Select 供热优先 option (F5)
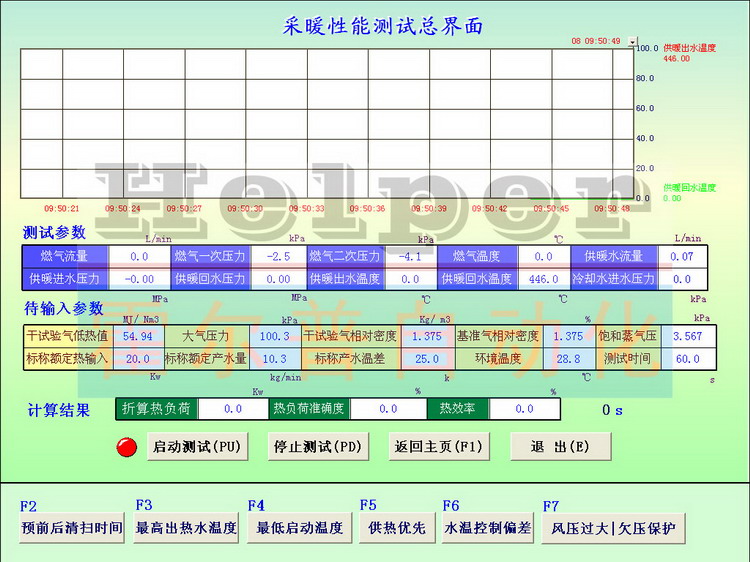 (x=397, y=528)
